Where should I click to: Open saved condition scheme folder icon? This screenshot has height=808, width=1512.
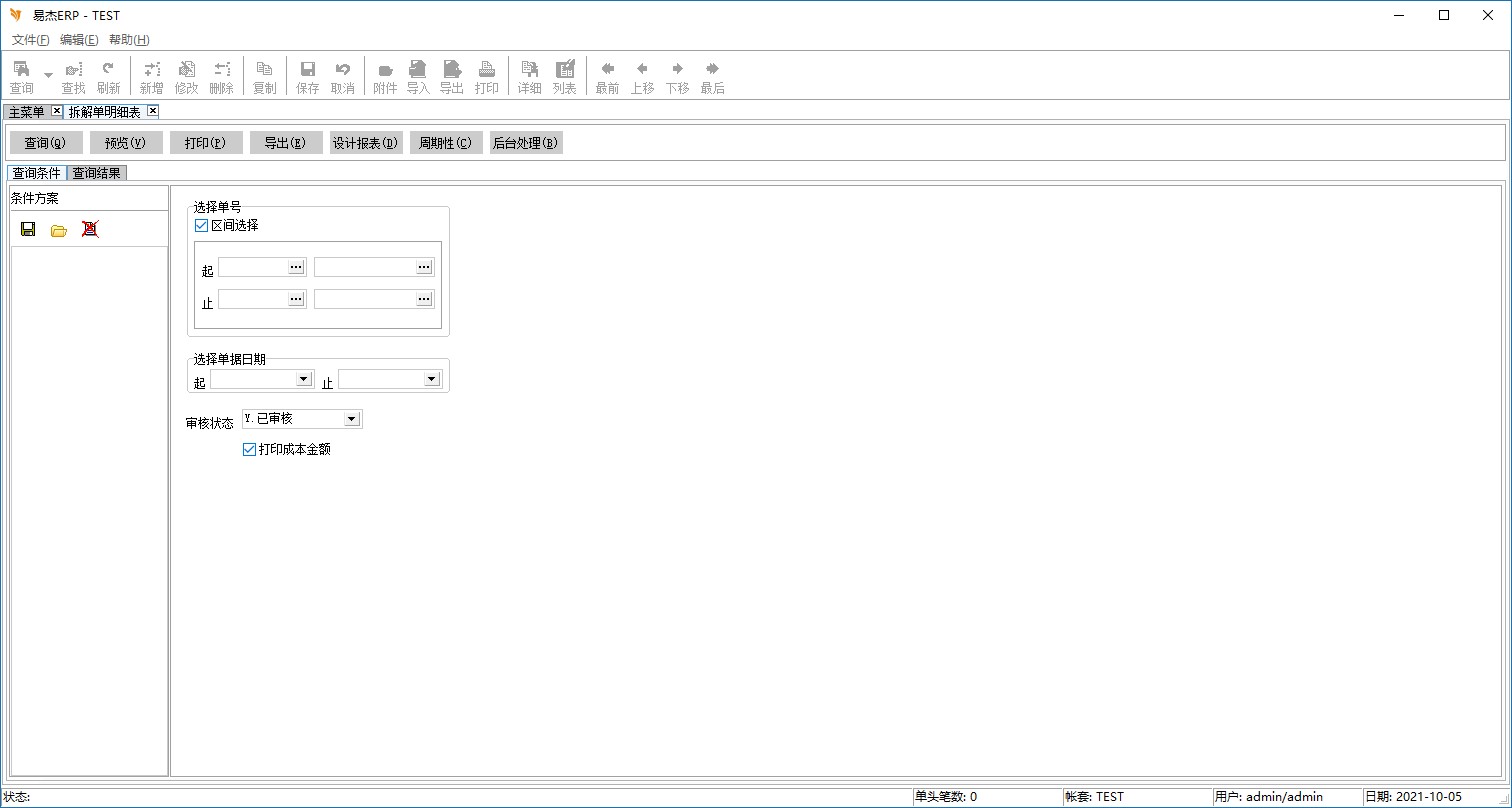[59, 230]
